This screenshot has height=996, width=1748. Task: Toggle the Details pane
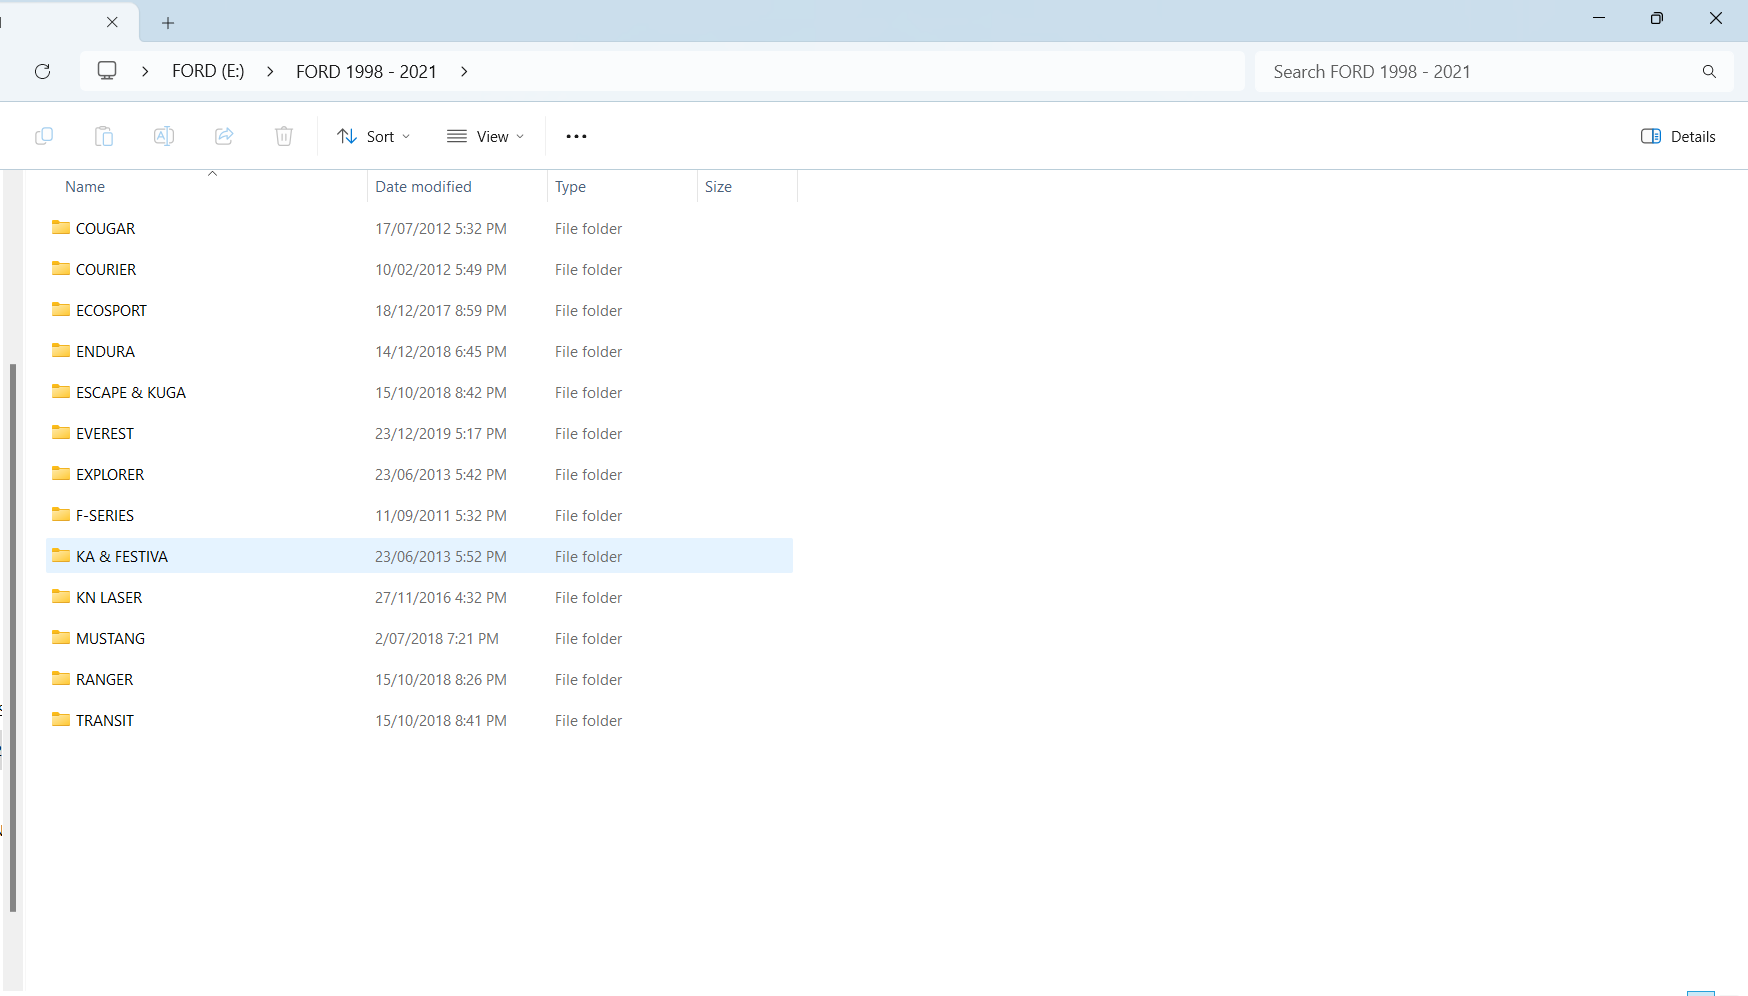(x=1678, y=136)
